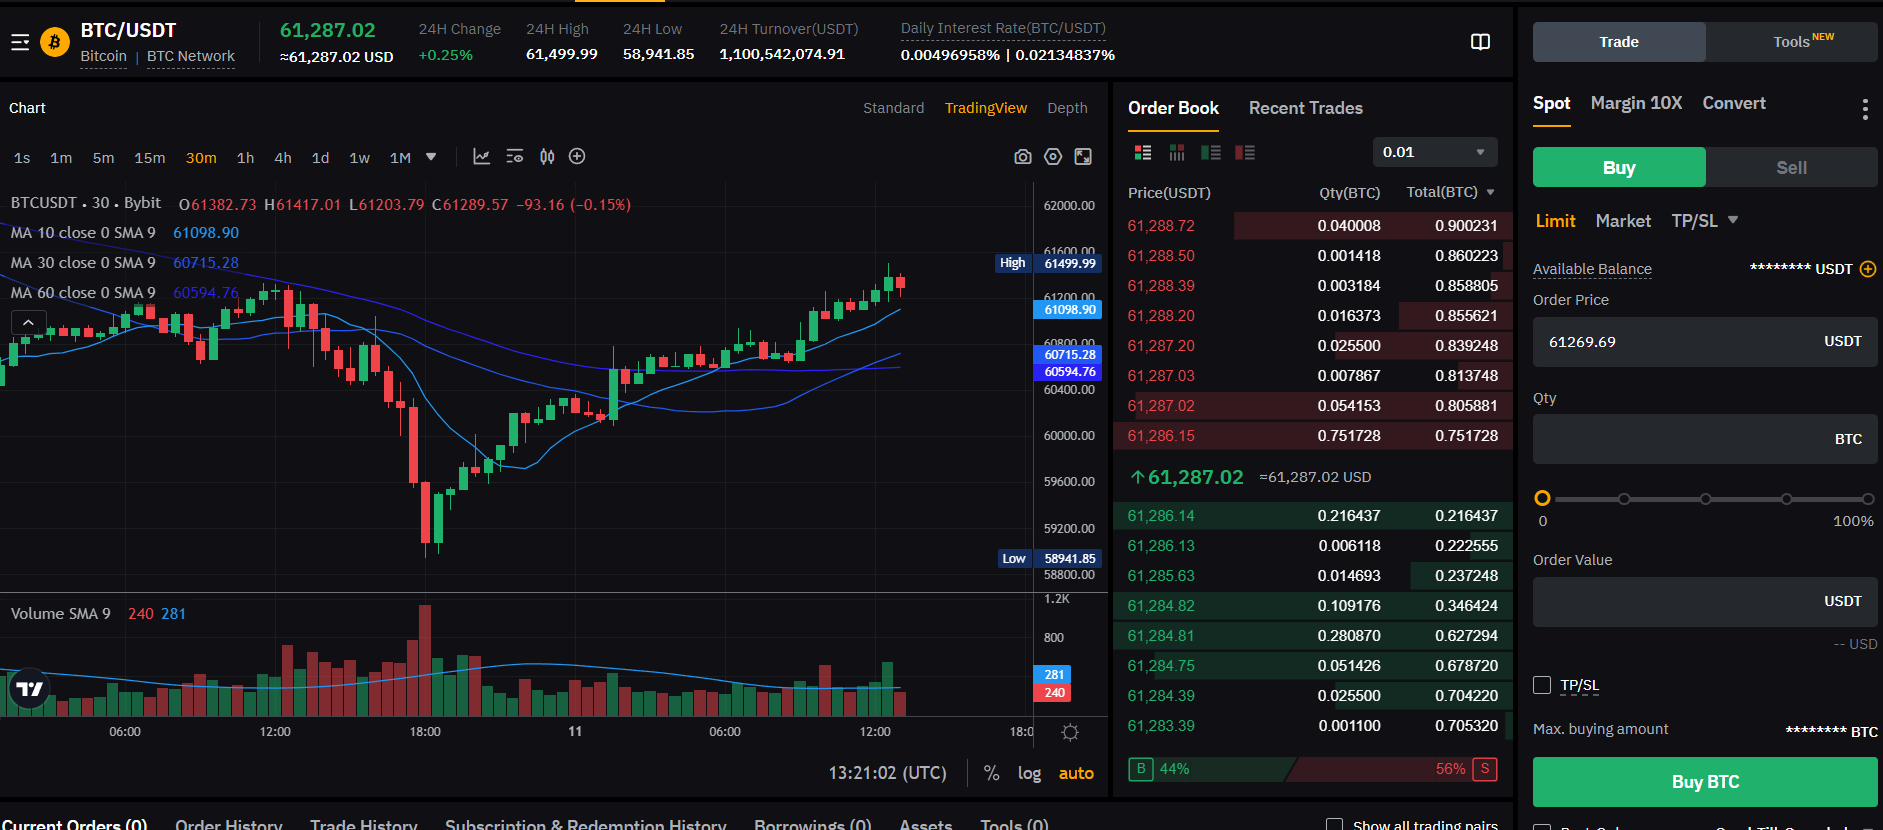Select the 1d timeframe

click(320, 158)
